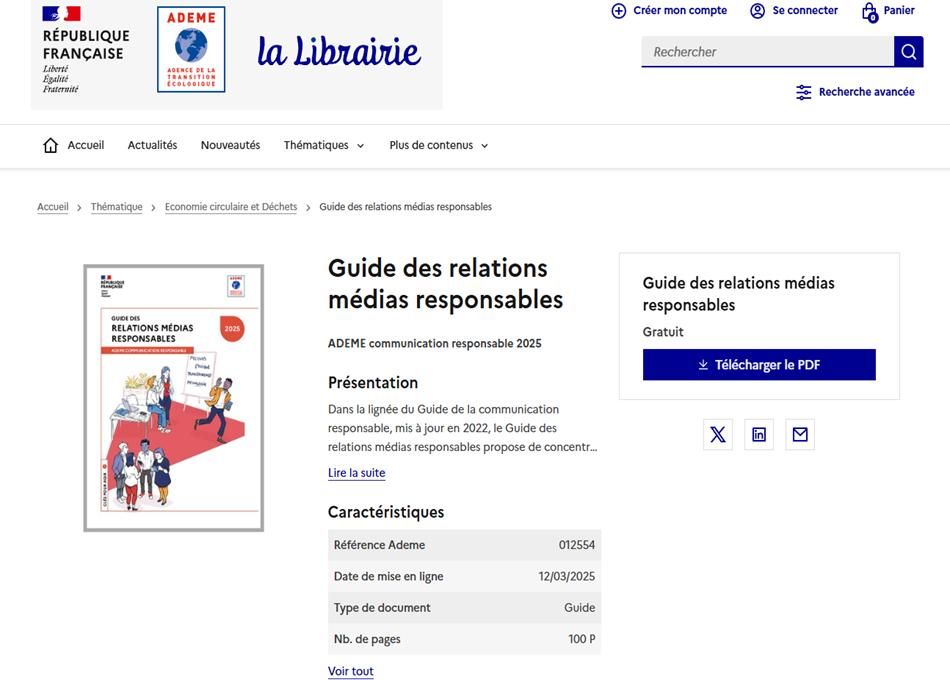Viewport: 950px width, 680px height.
Task: Show all characteristics via Voir tout
Action: [x=351, y=671]
